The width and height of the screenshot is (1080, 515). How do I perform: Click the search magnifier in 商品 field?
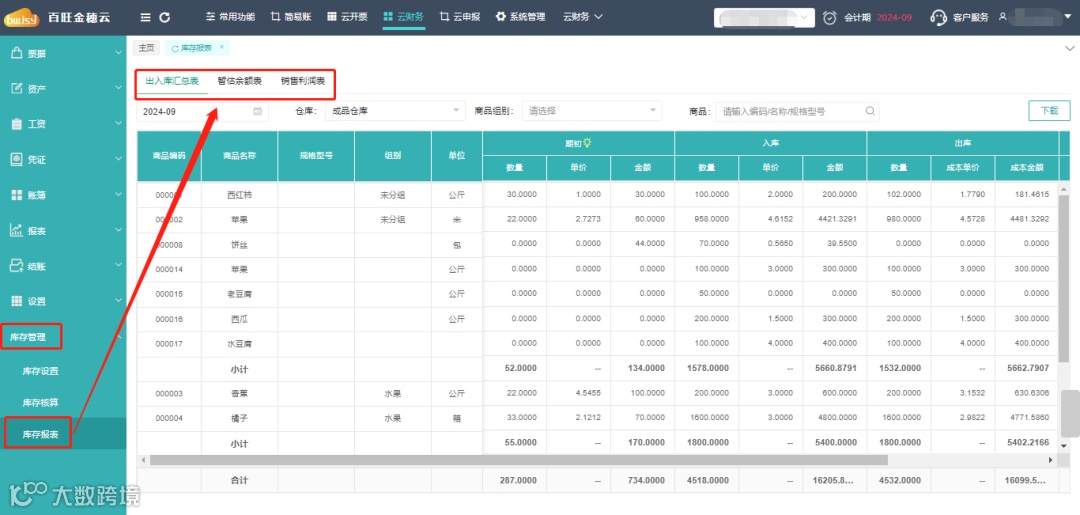coord(871,111)
